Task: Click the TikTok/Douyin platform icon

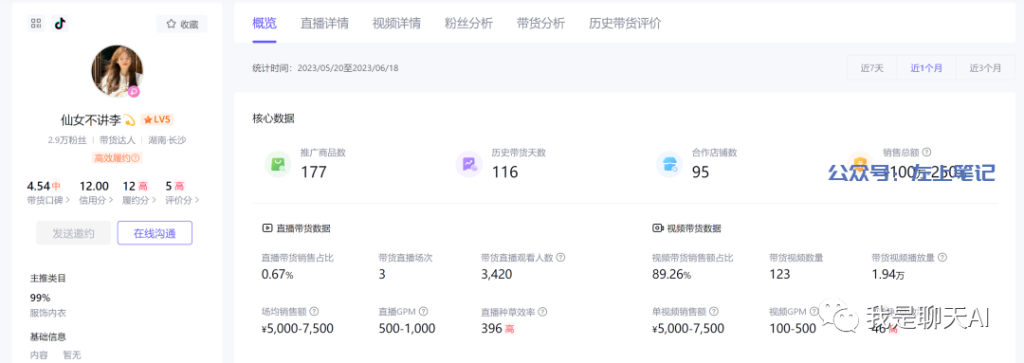Action: [60, 24]
